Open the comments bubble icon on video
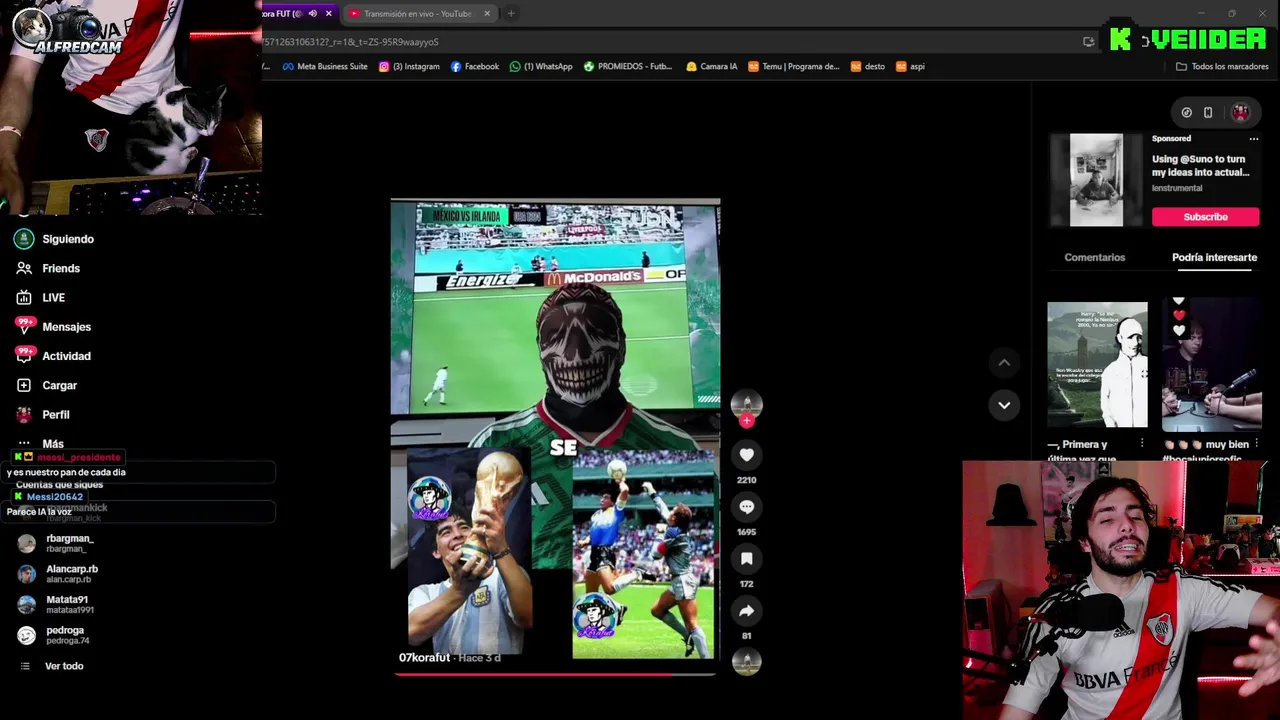The height and width of the screenshot is (720, 1280). 746,507
